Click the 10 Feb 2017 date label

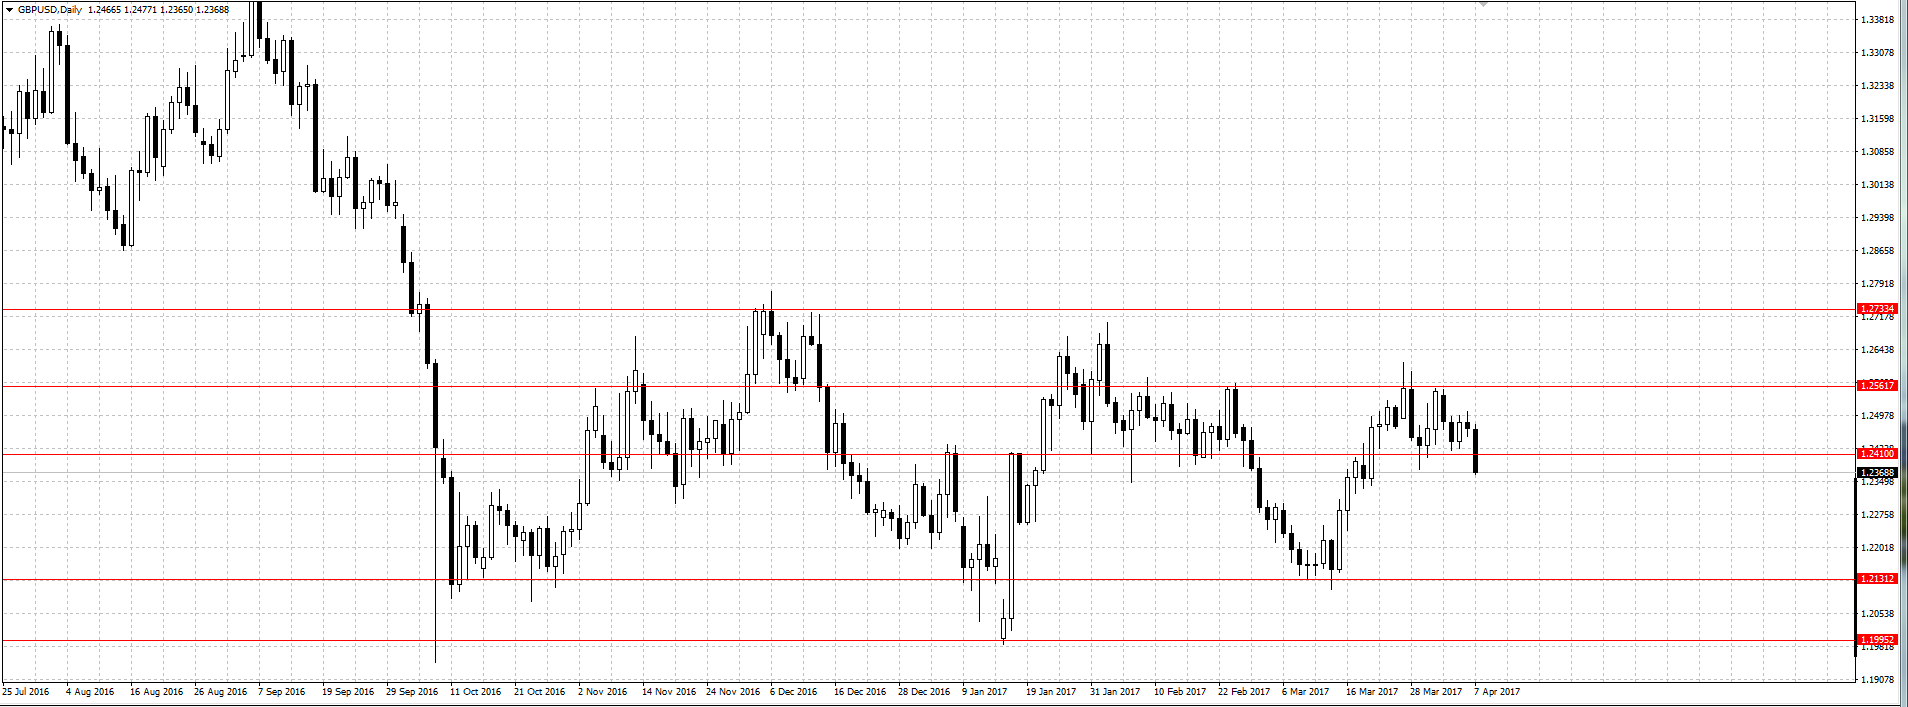[1180, 692]
